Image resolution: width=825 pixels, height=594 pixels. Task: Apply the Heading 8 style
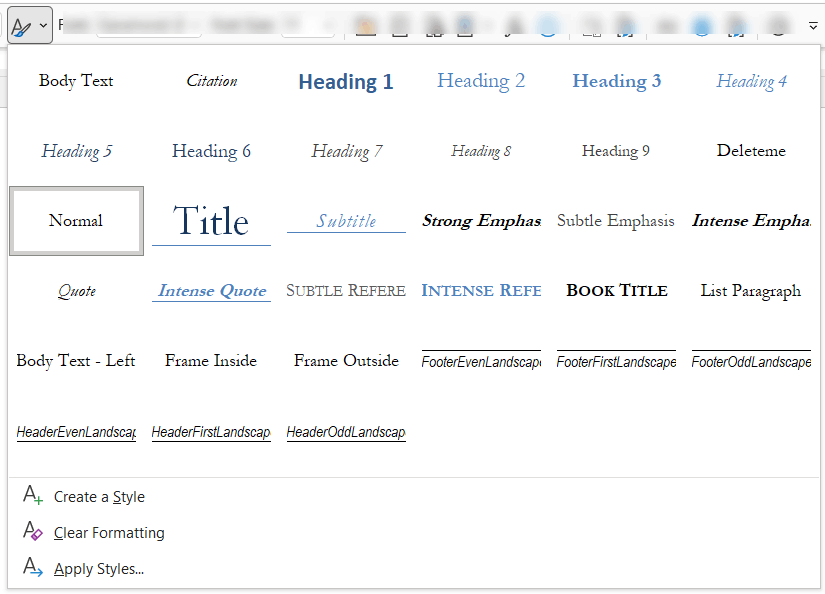[481, 151]
